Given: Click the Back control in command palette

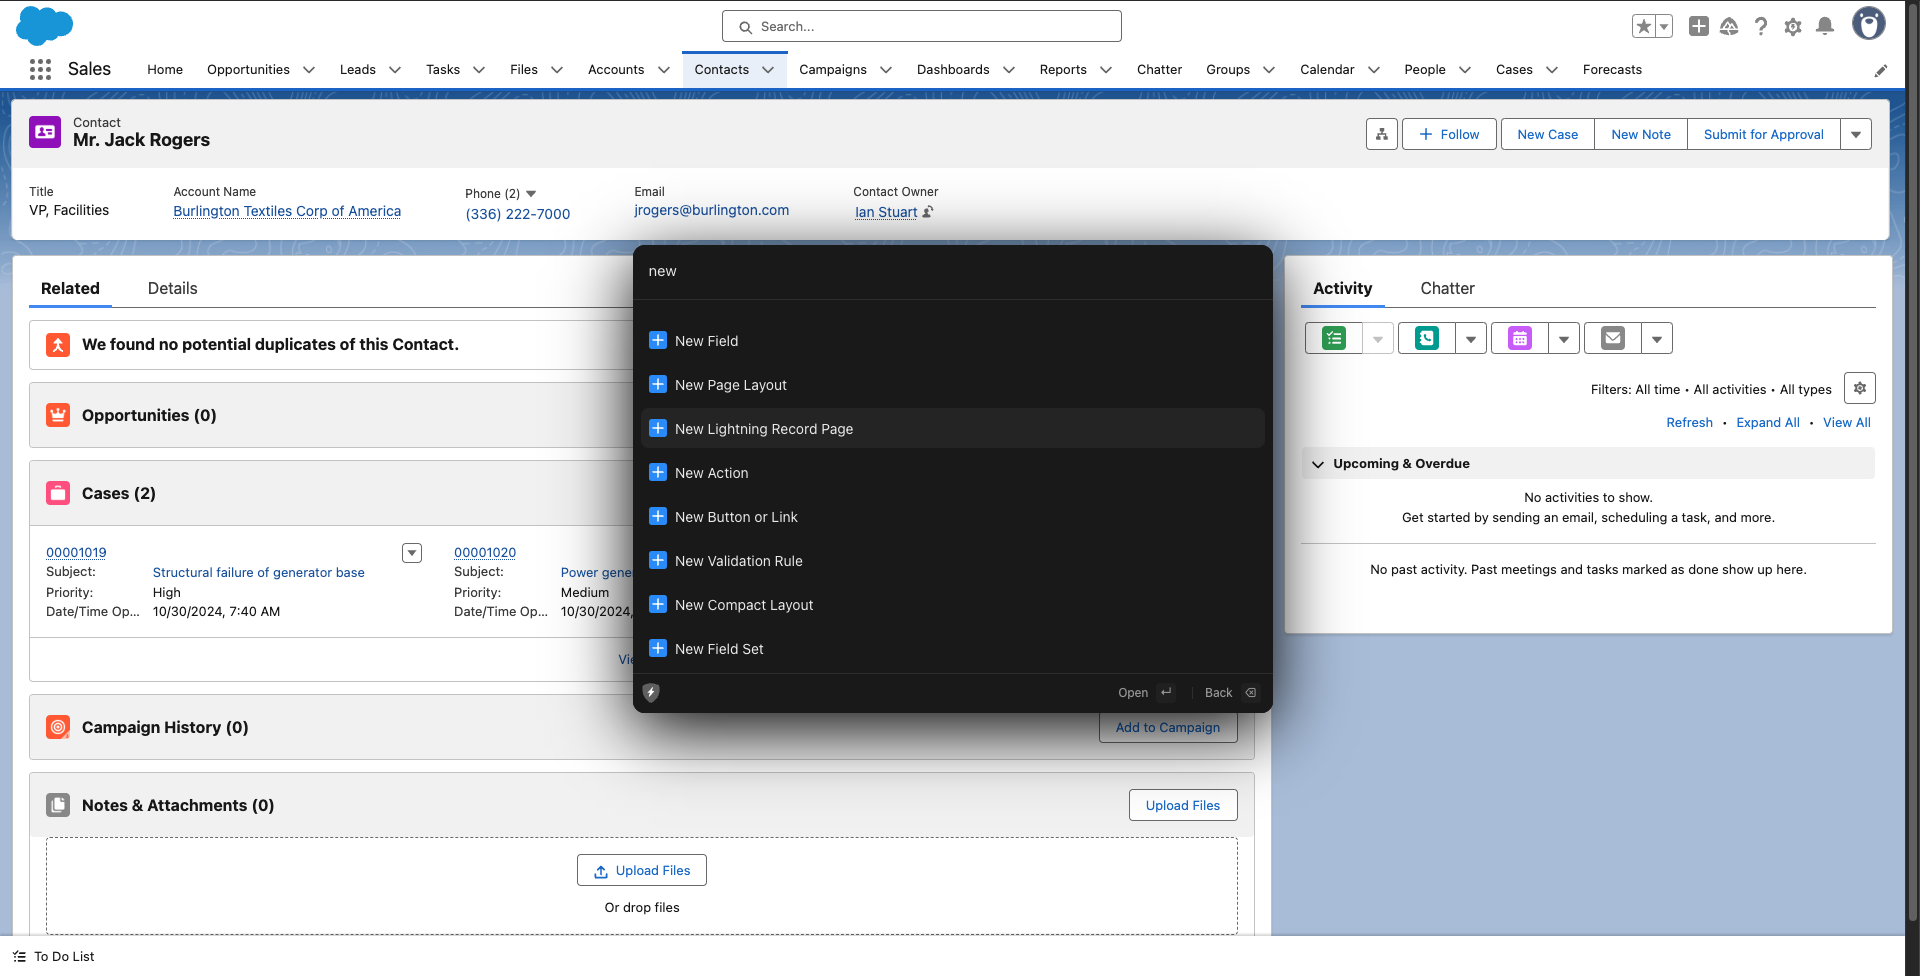Looking at the screenshot, I should 1230,692.
